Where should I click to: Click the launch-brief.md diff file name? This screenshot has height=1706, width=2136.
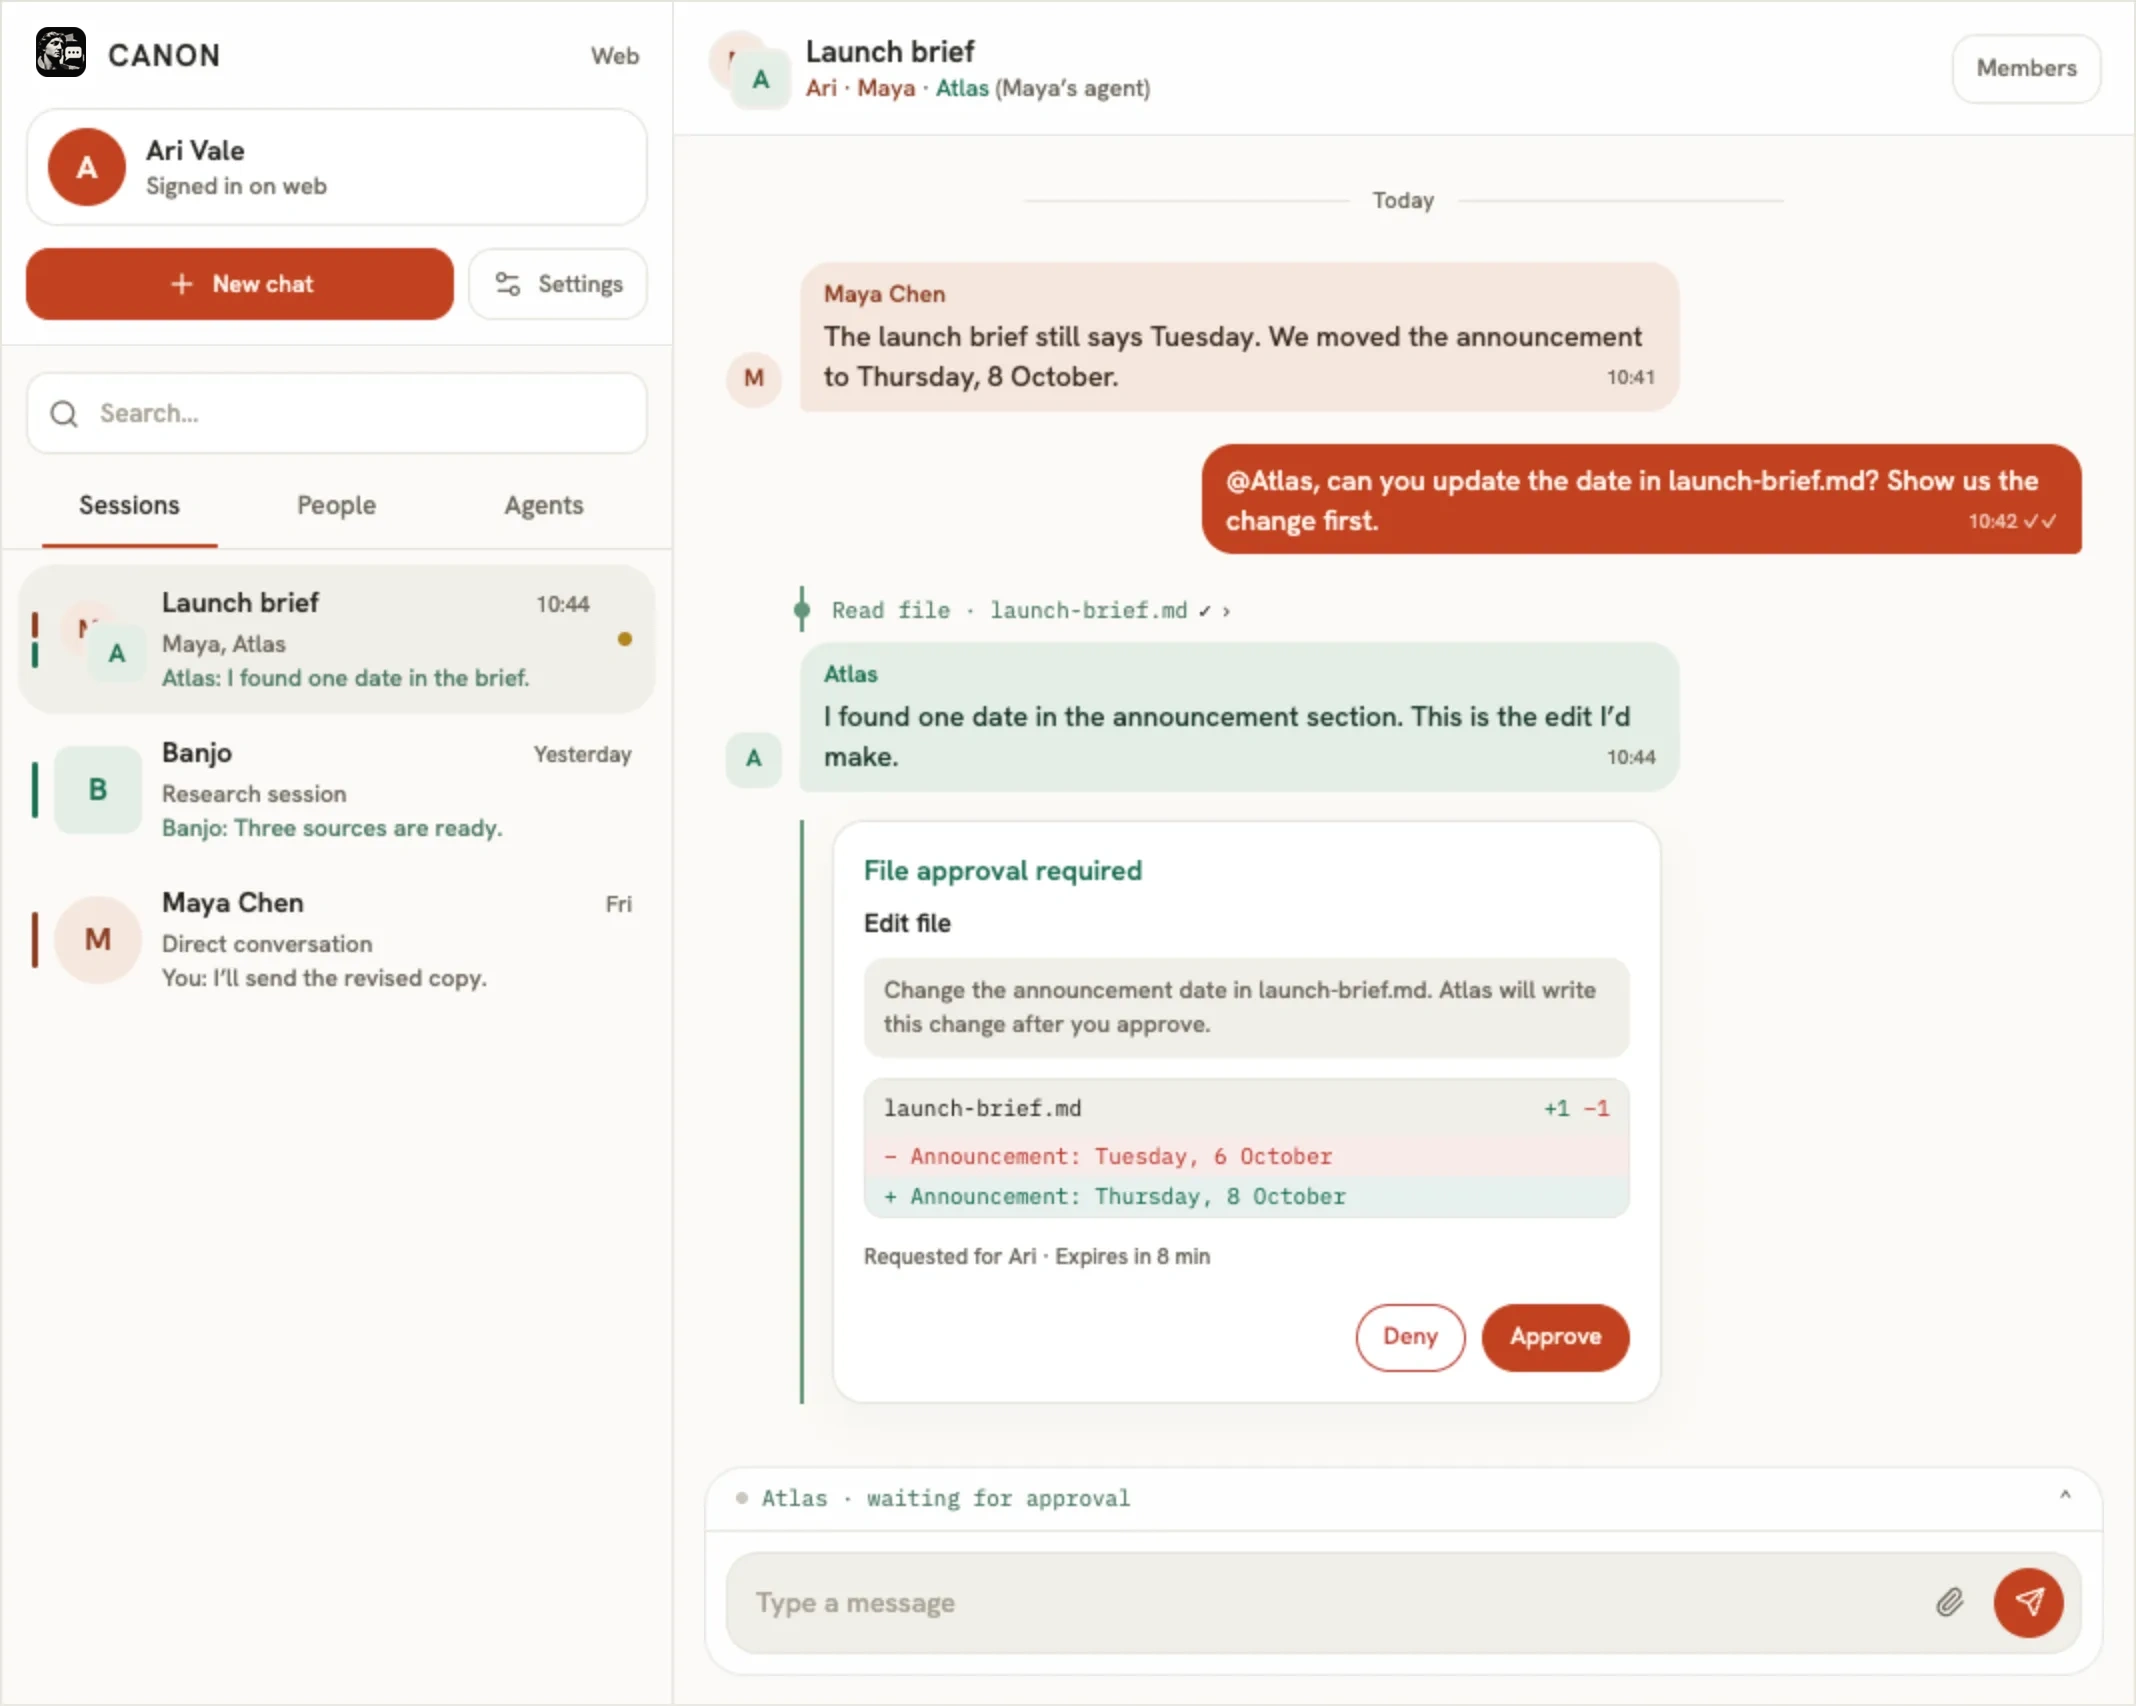click(x=982, y=1108)
